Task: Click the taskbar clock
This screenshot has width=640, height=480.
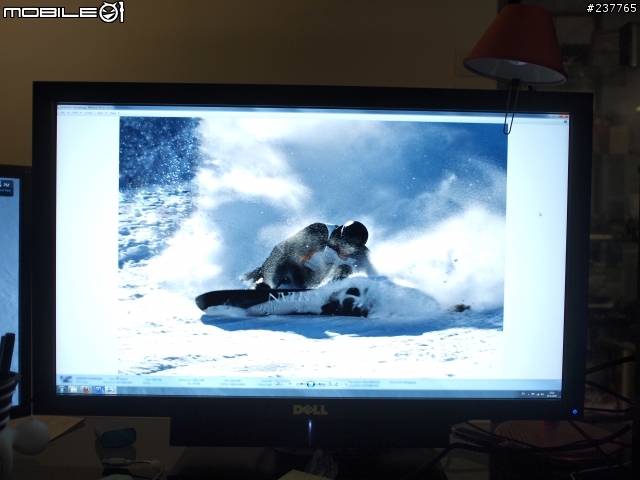Action: 551,394
